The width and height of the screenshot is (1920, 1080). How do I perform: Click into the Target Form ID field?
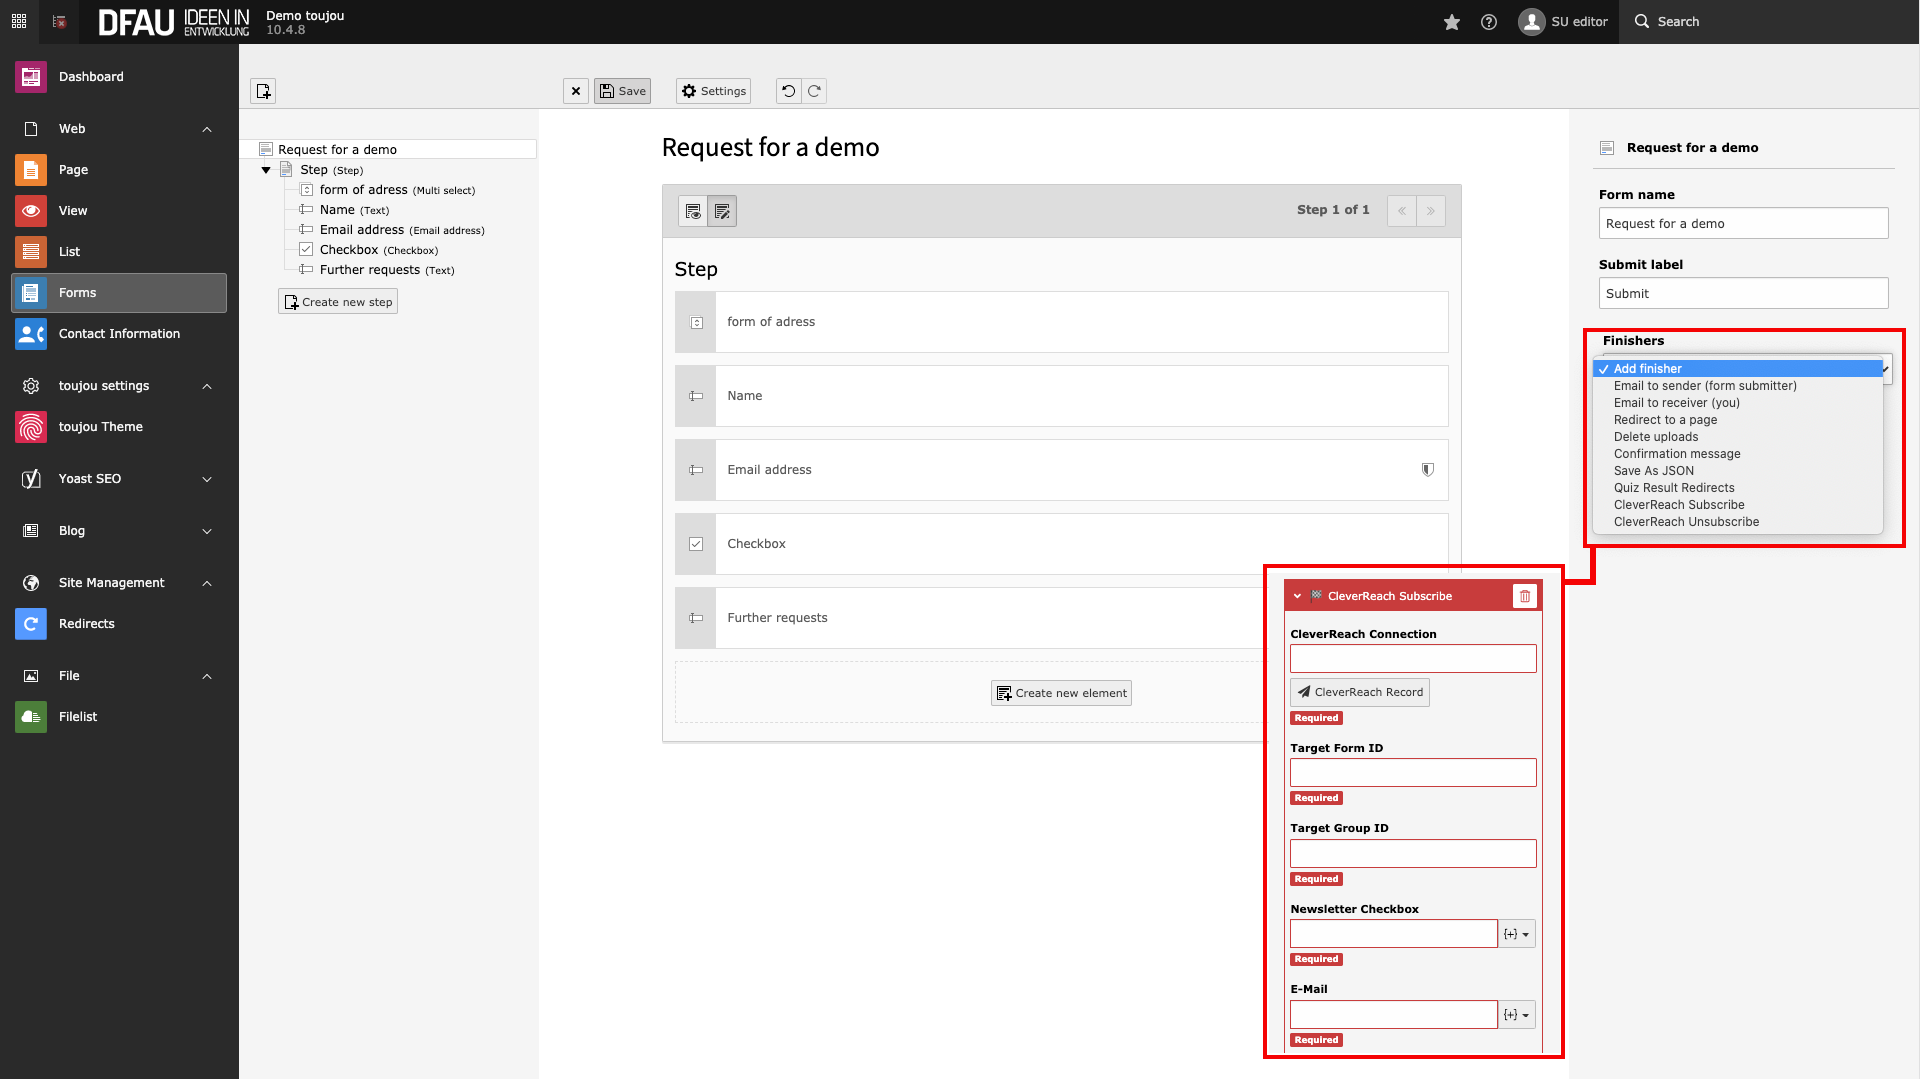click(1412, 773)
